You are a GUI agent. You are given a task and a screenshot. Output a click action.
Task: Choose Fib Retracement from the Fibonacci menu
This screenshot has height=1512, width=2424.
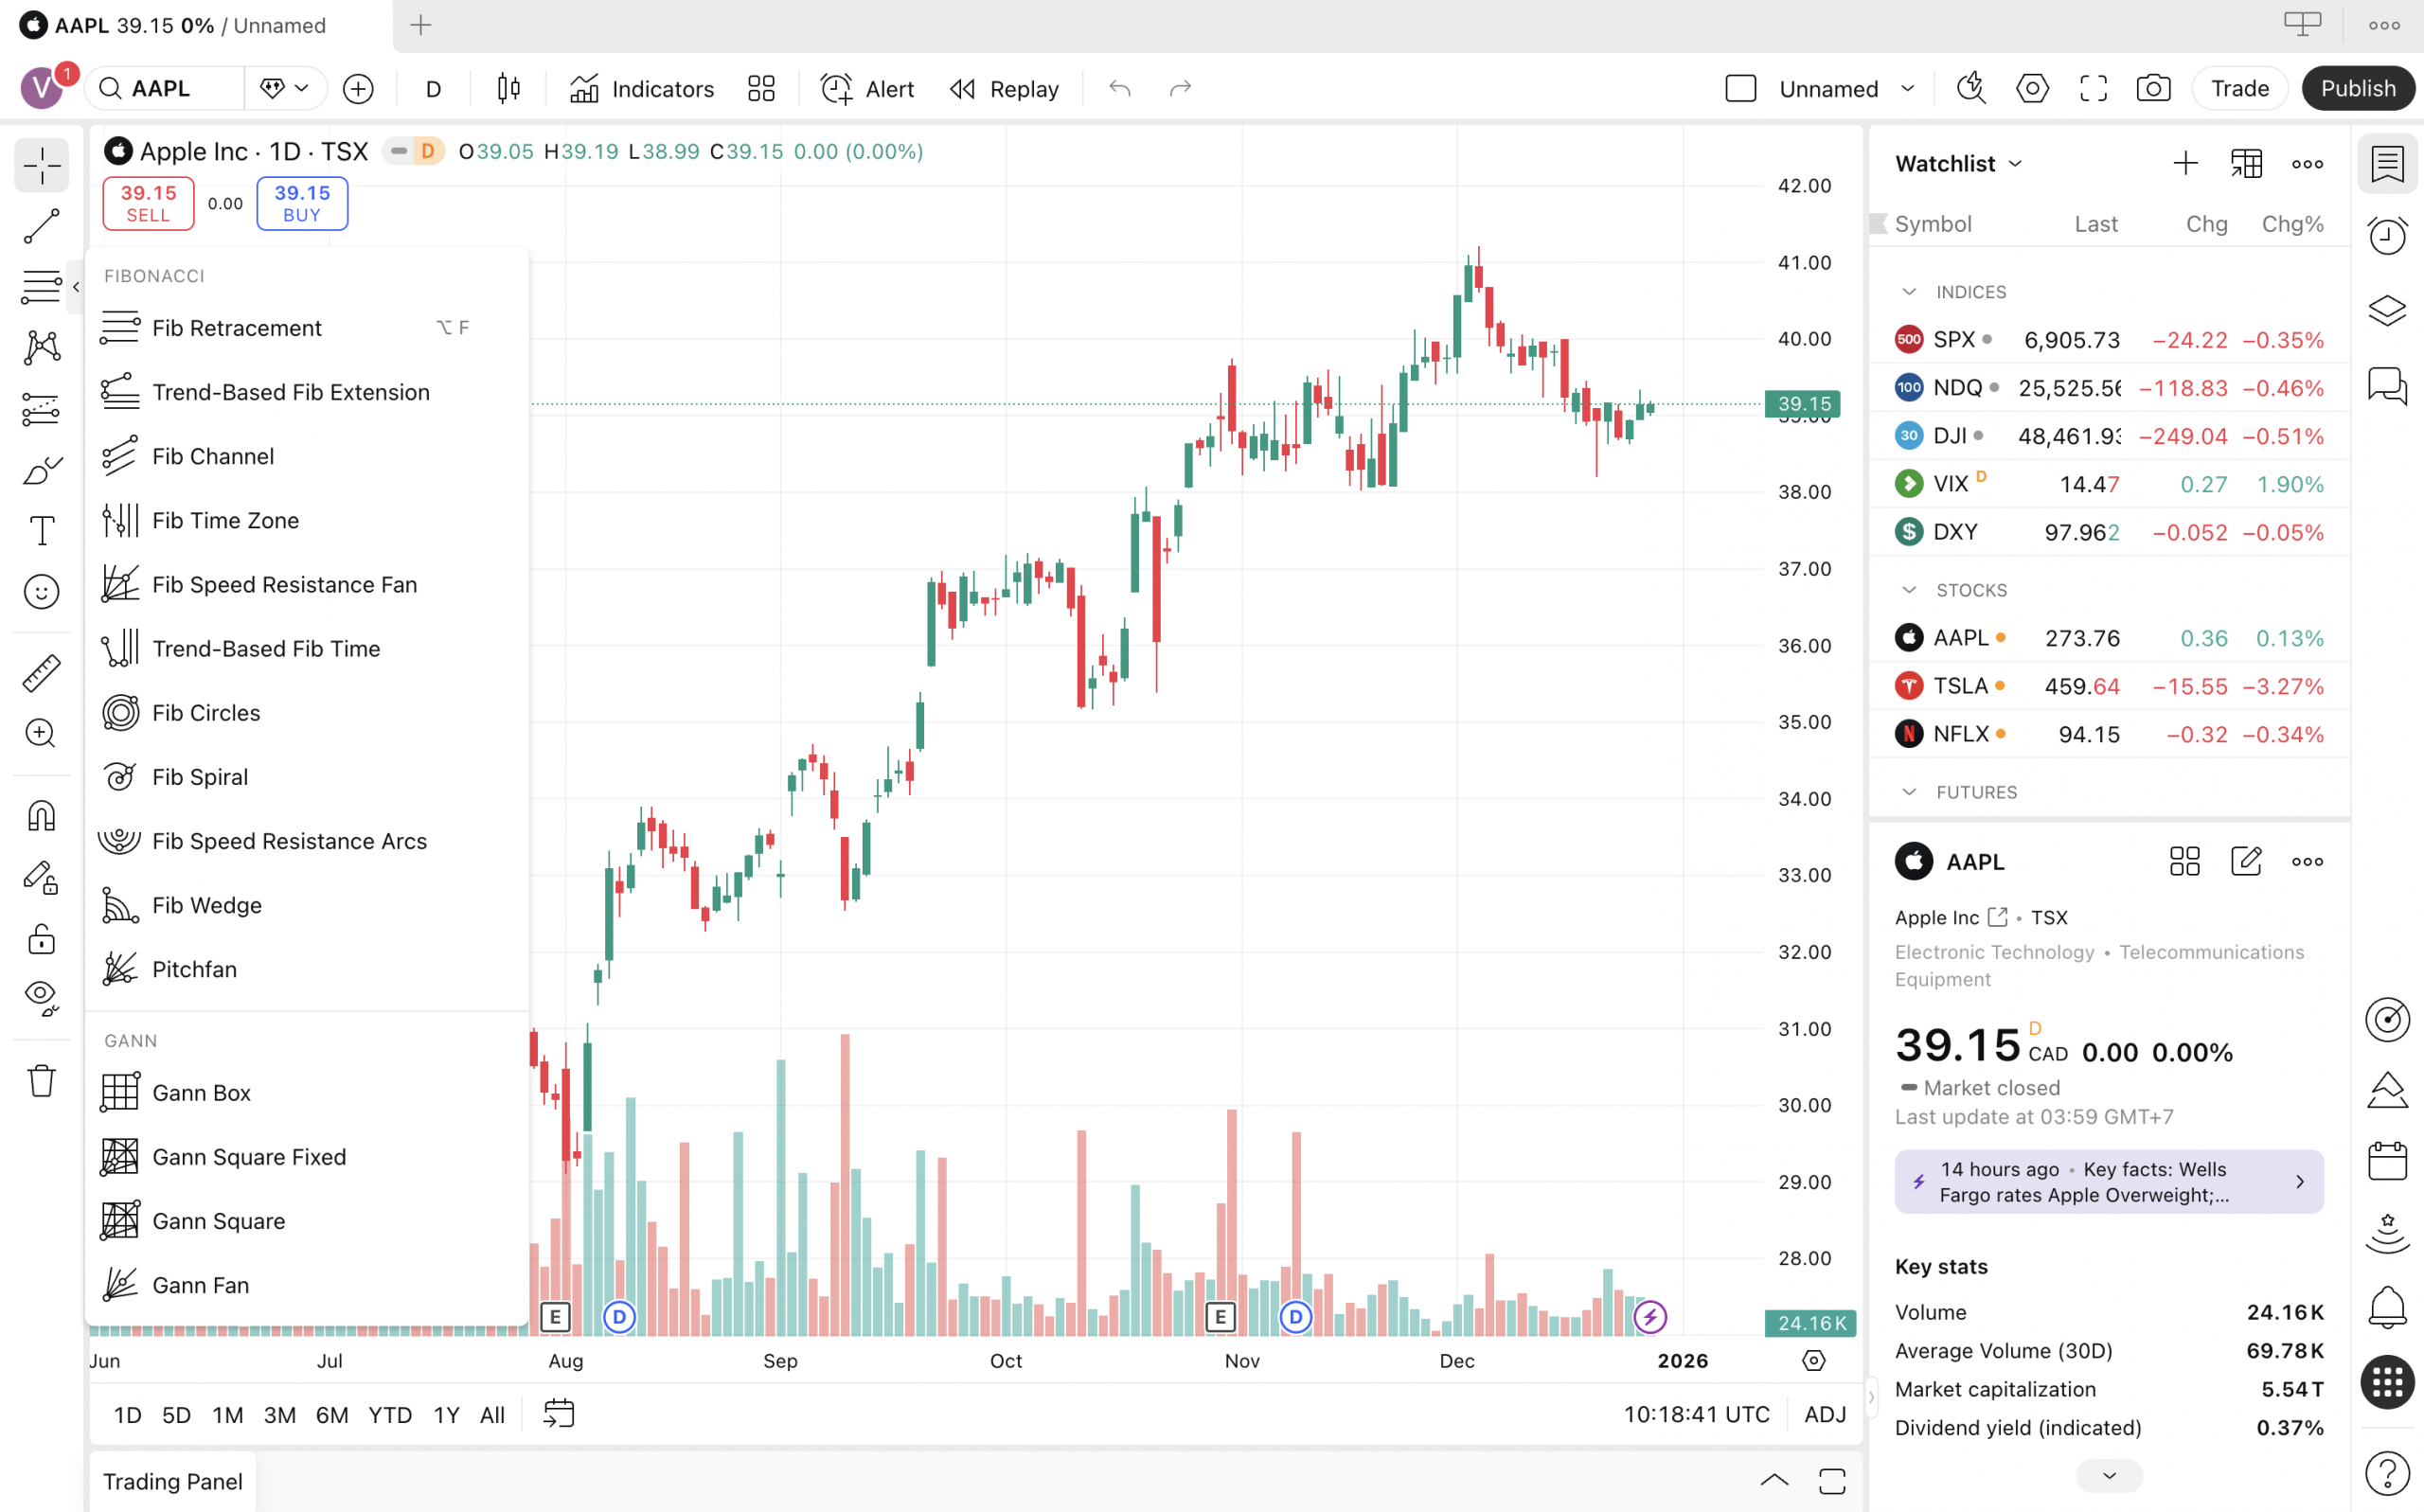[237, 327]
